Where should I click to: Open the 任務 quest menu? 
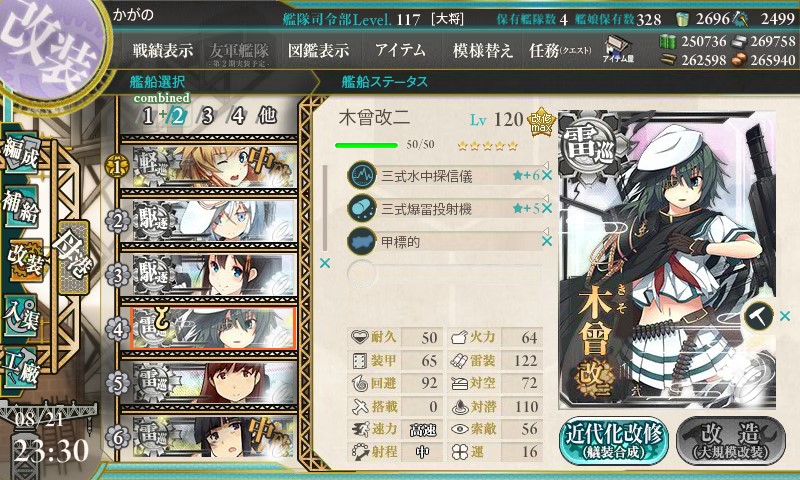tap(560, 50)
